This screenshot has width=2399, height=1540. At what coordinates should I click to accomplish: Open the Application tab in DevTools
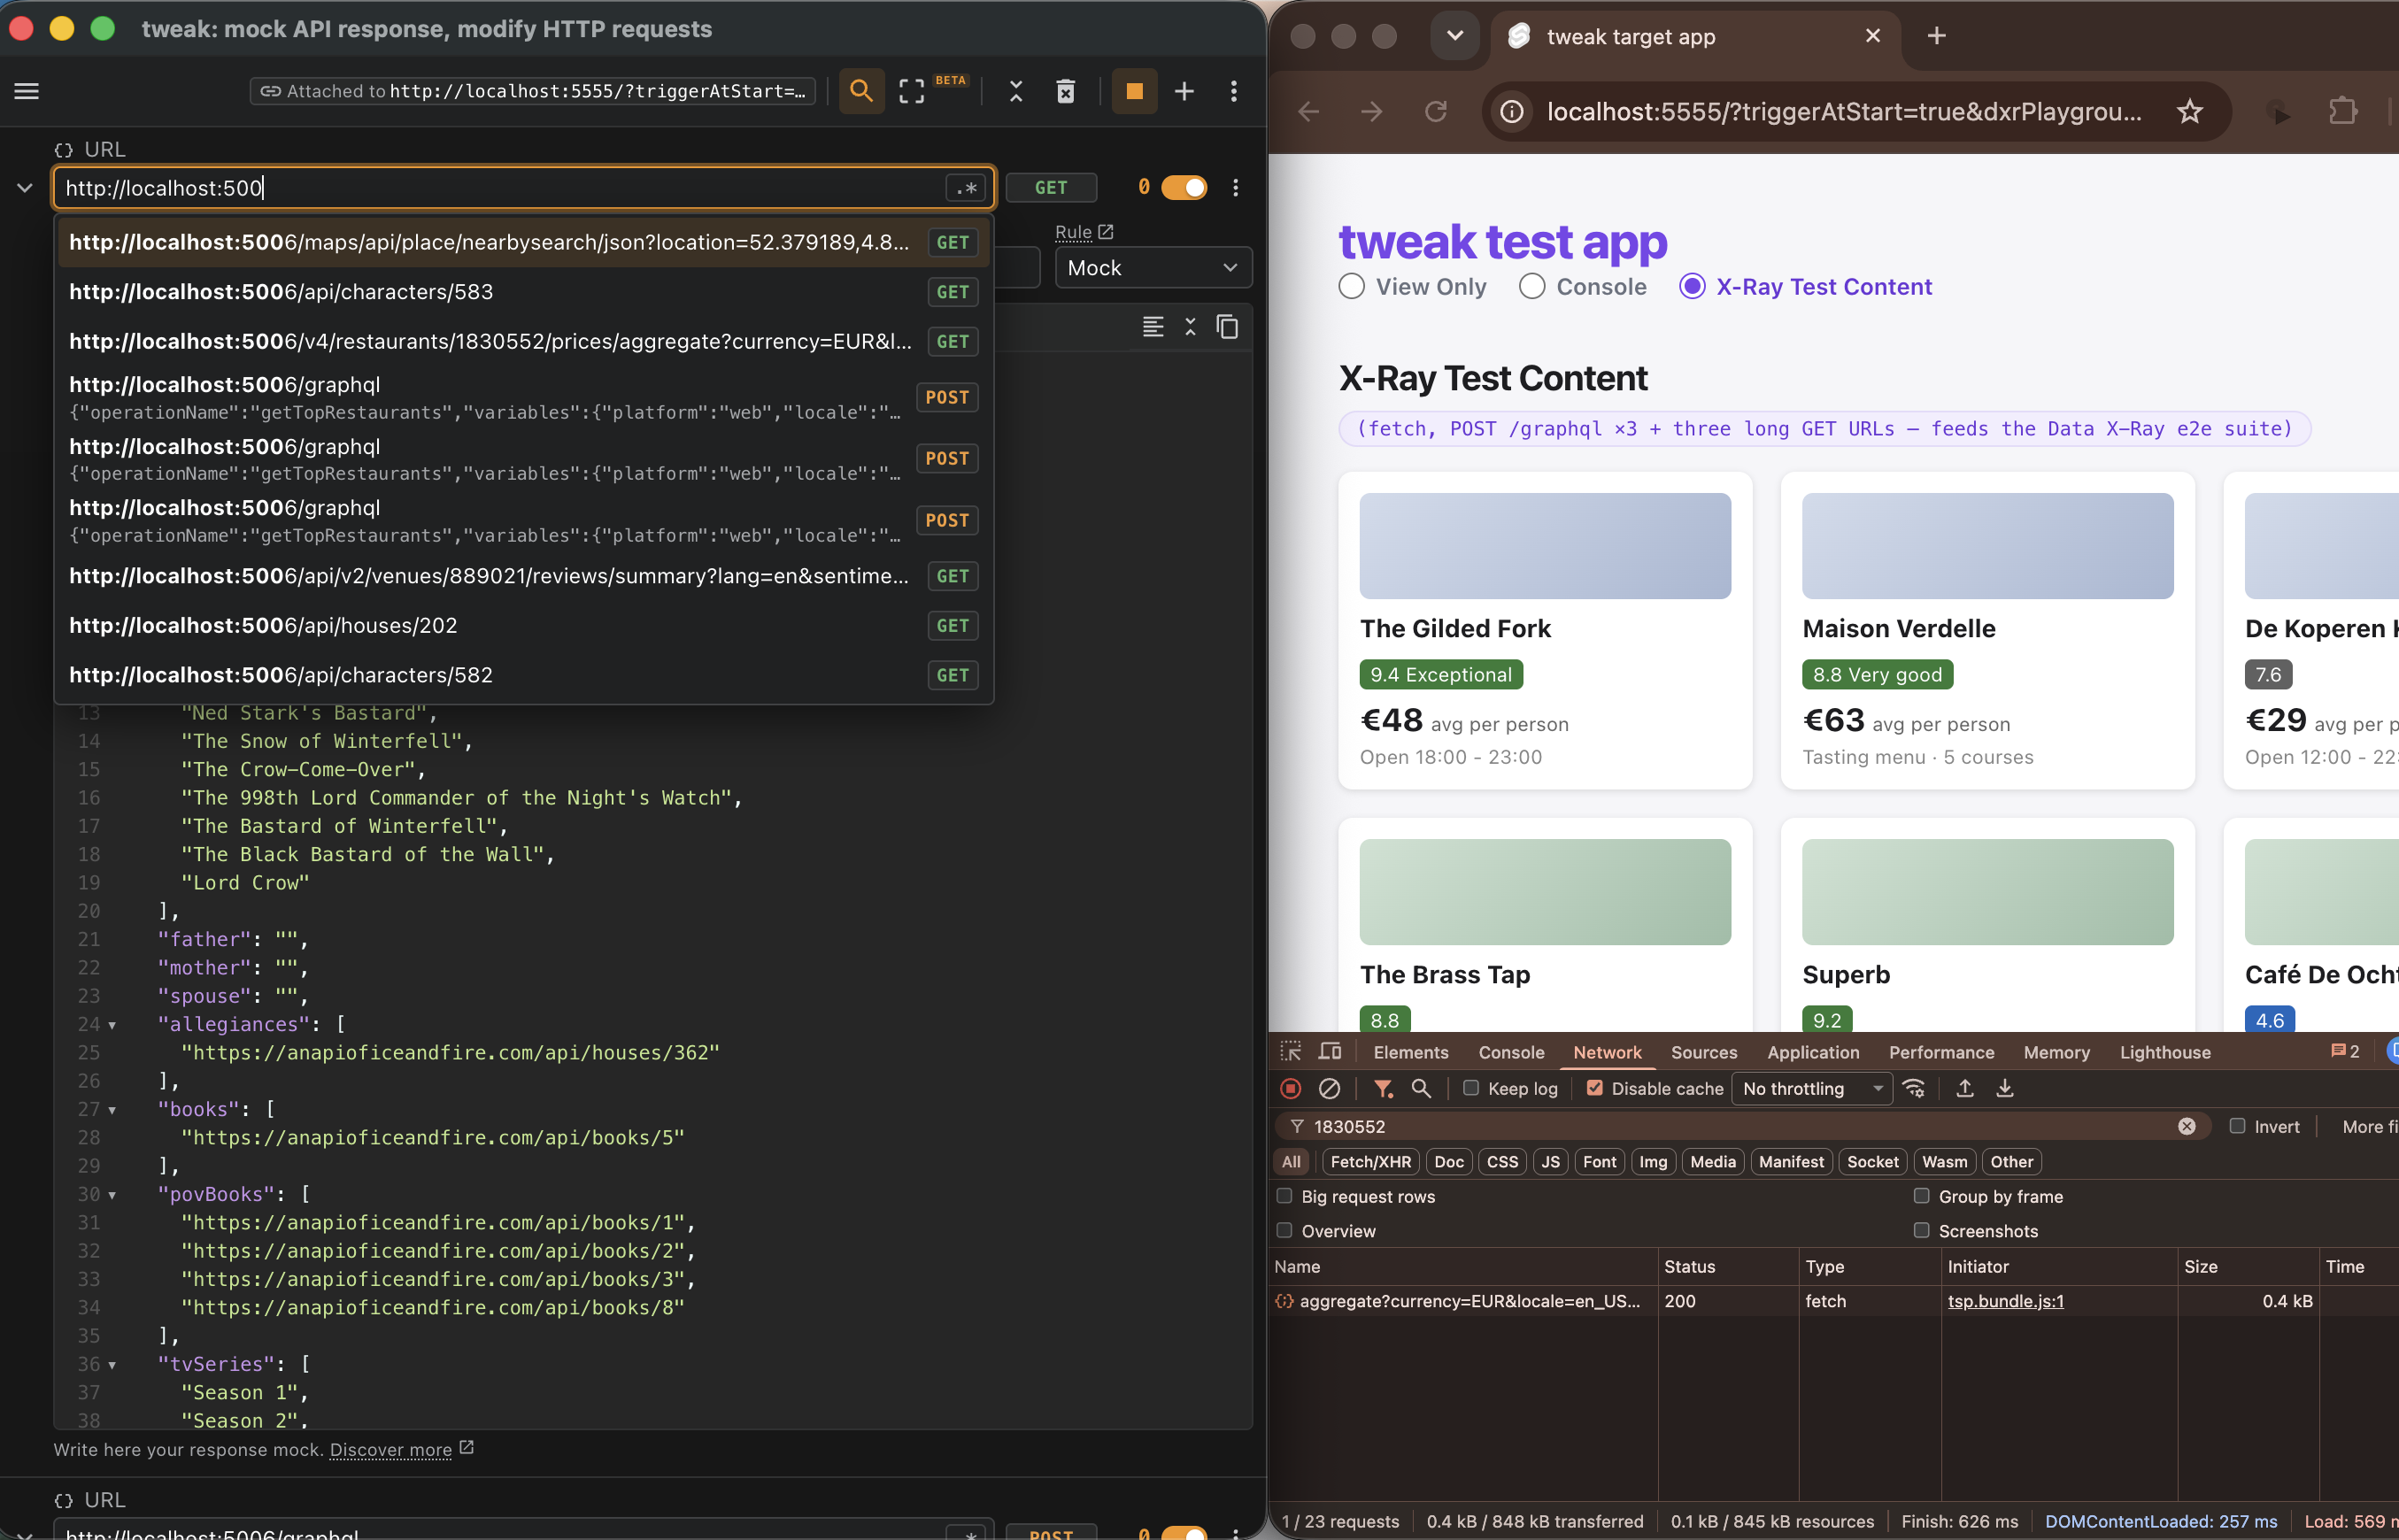tap(1813, 1052)
